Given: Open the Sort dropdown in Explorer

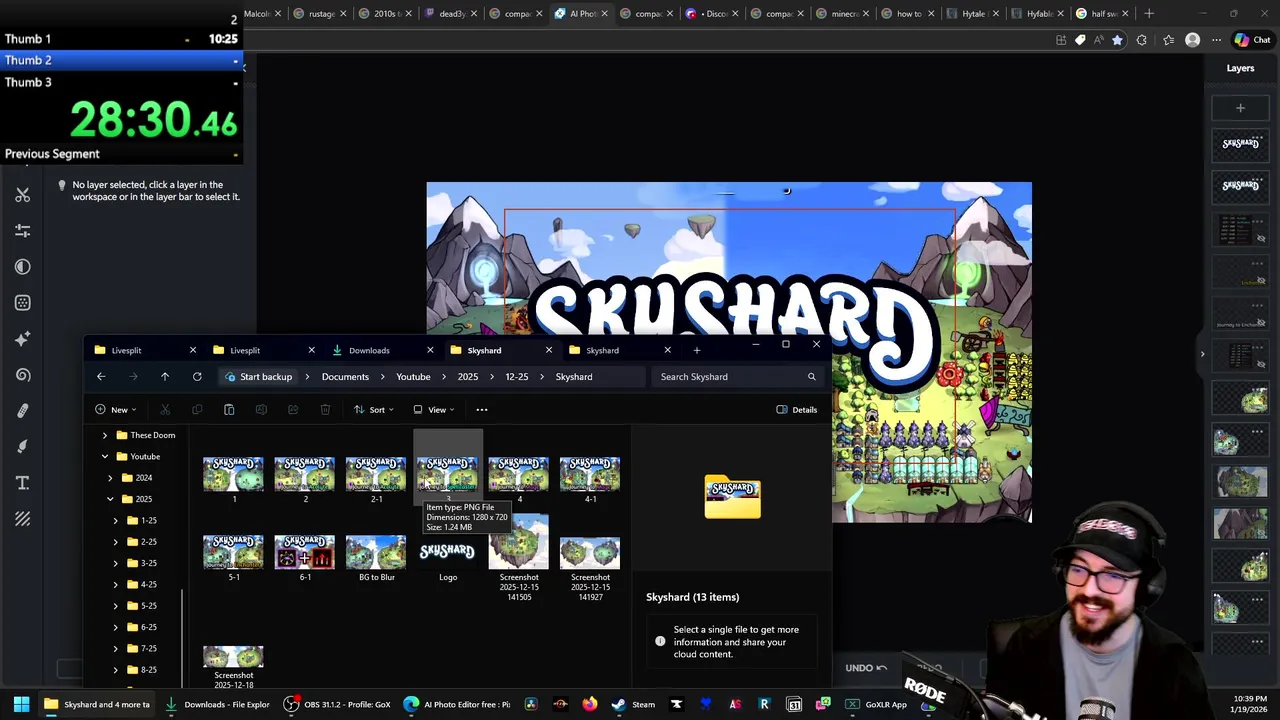Looking at the screenshot, I should point(373,409).
